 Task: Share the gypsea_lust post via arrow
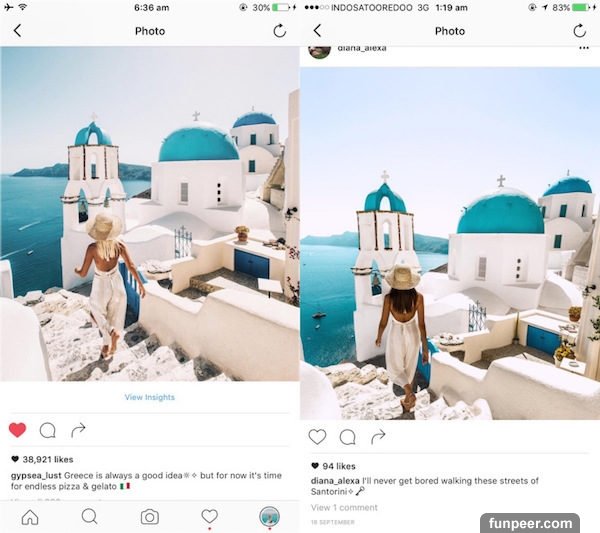point(78,430)
